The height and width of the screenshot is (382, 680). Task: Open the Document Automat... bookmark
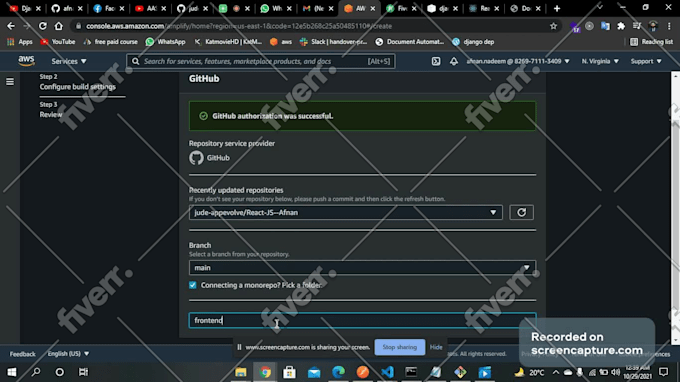(x=410, y=42)
